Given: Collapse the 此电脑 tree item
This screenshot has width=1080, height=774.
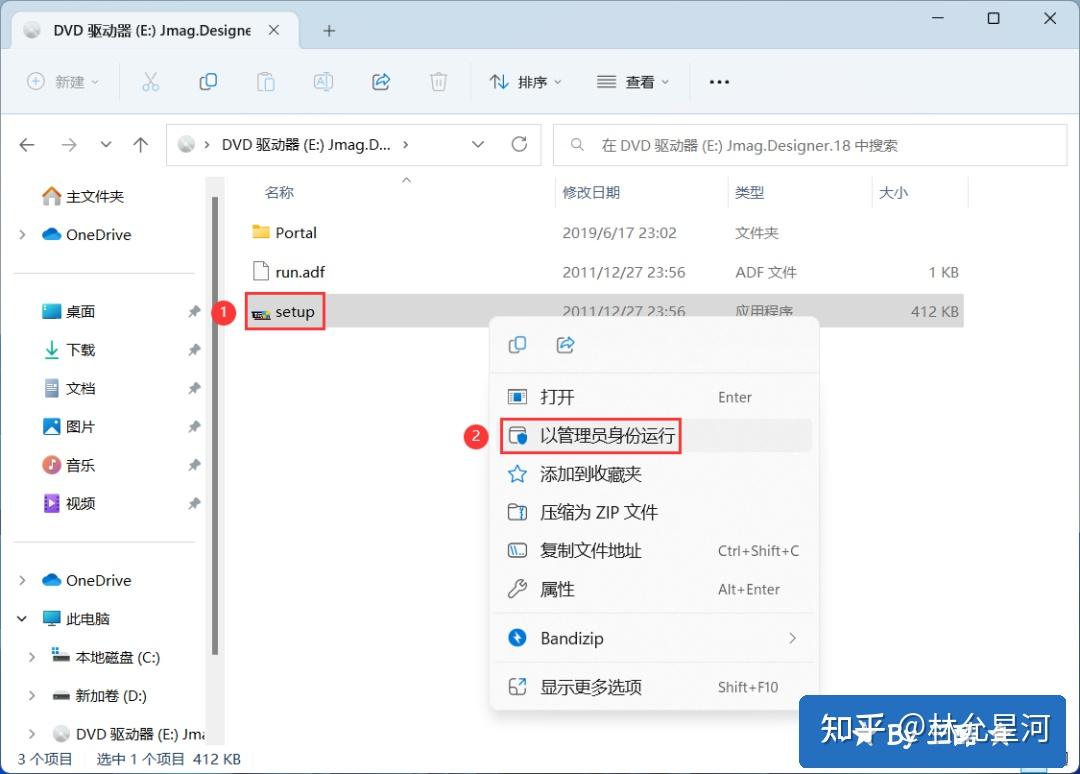Looking at the screenshot, I should pyautogui.click(x=20, y=618).
